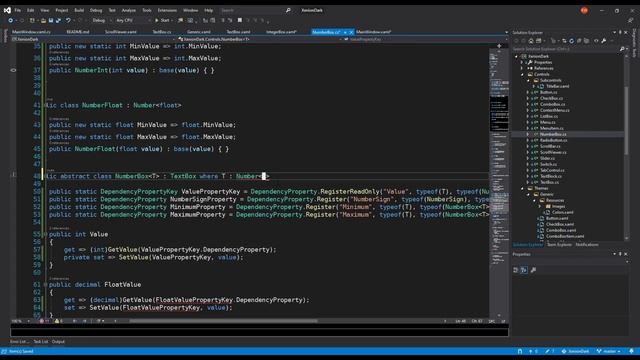
Task: Open the Debug menu
Action: pos(96,10)
